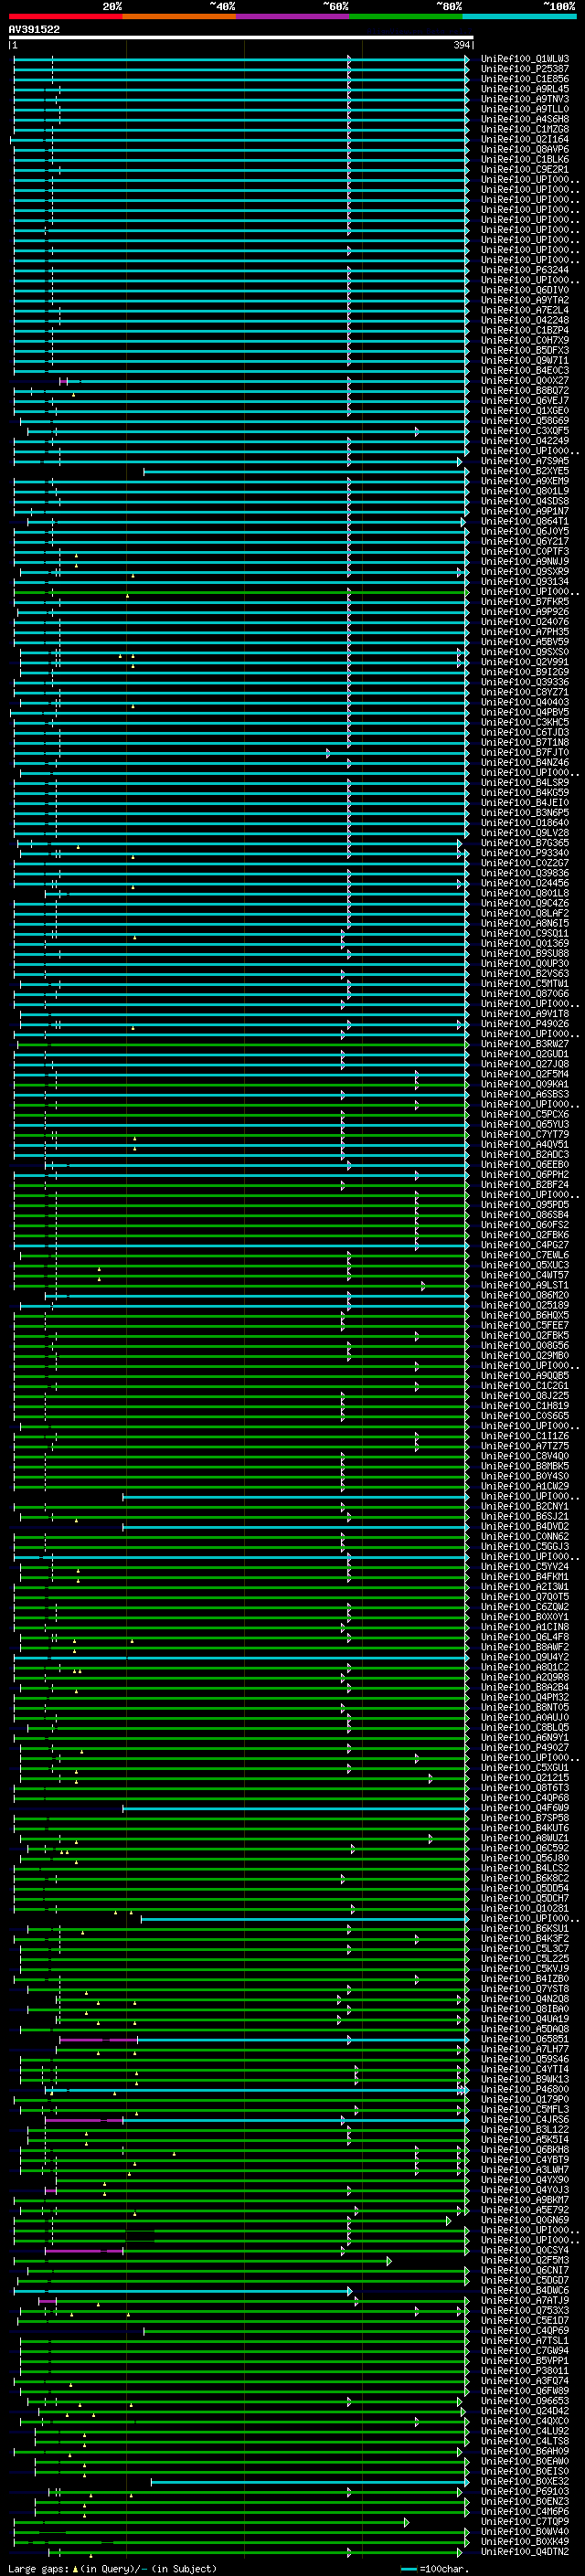Select the UniRef100_C1H819 label
Screen dimensions: 585x2576
click(x=525, y=1406)
